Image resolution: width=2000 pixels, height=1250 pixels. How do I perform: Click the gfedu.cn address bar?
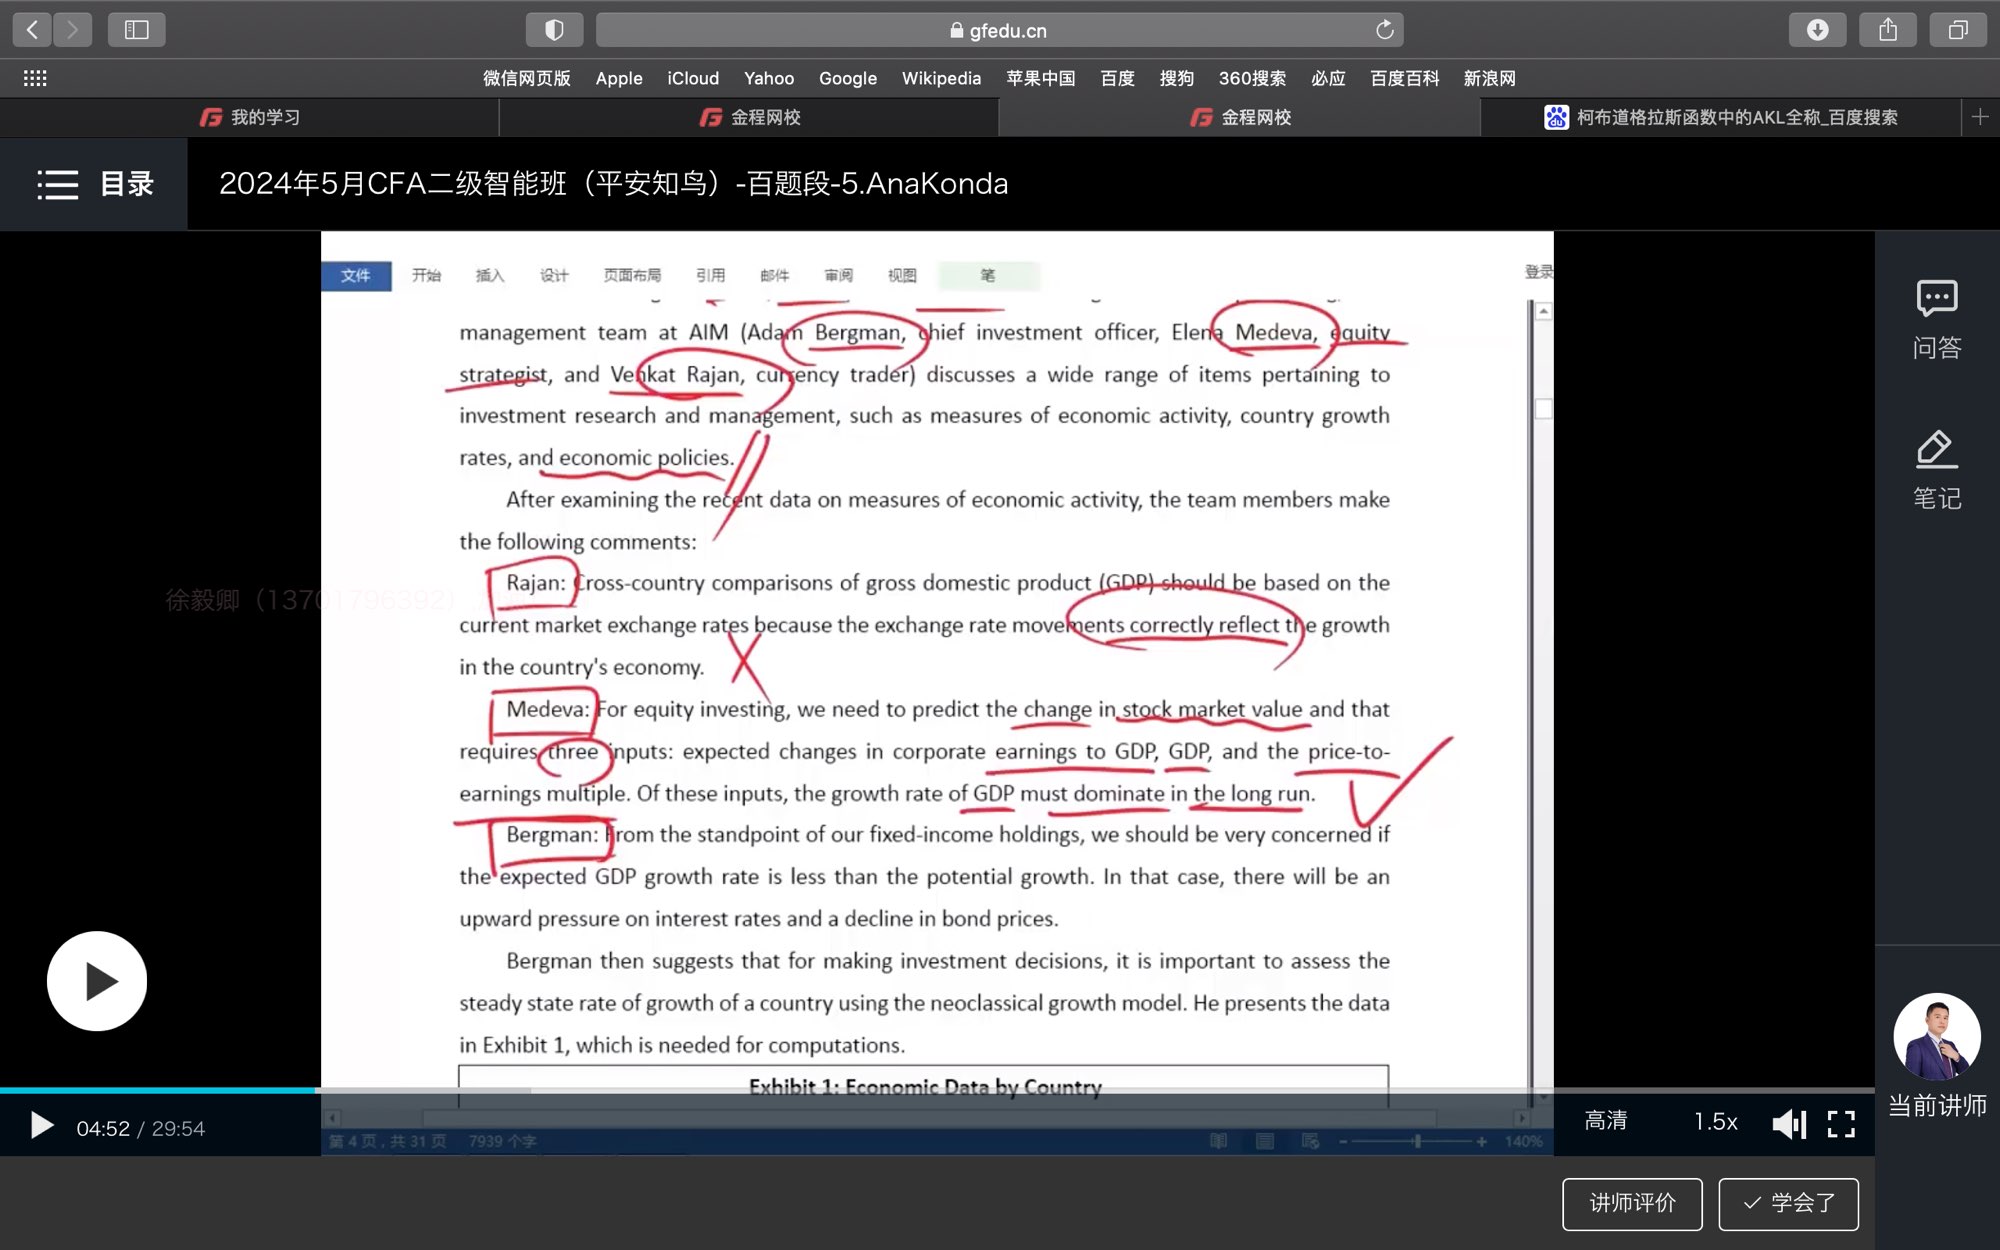(x=998, y=30)
